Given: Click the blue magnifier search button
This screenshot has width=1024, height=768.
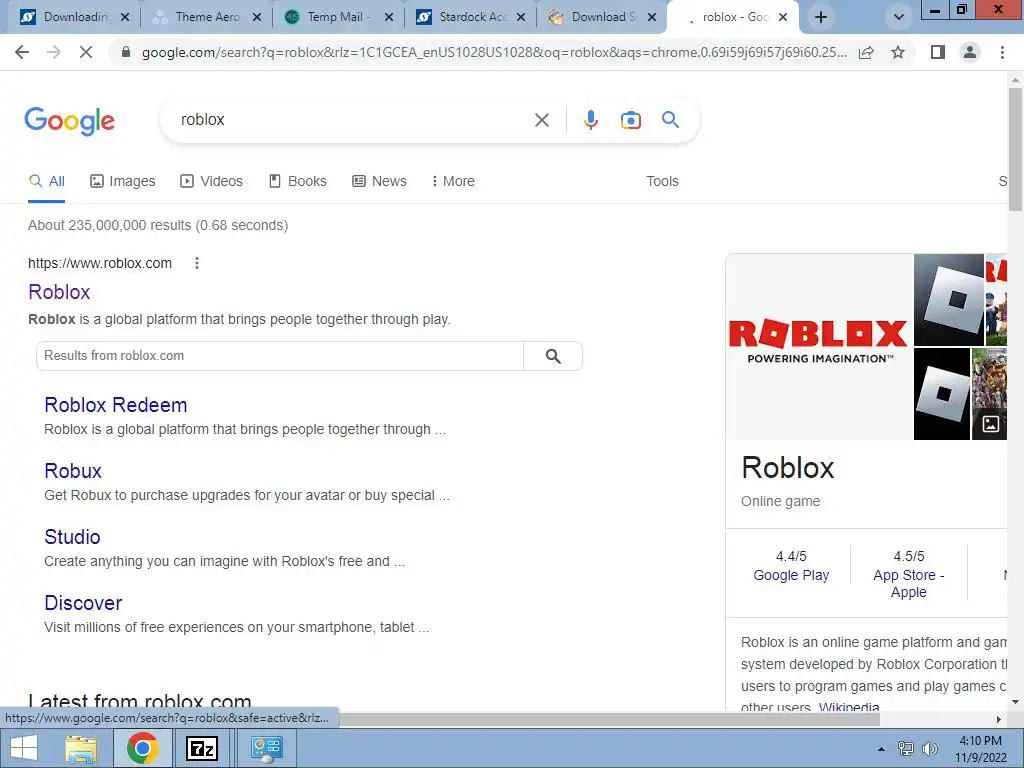Looking at the screenshot, I should 670,120.
